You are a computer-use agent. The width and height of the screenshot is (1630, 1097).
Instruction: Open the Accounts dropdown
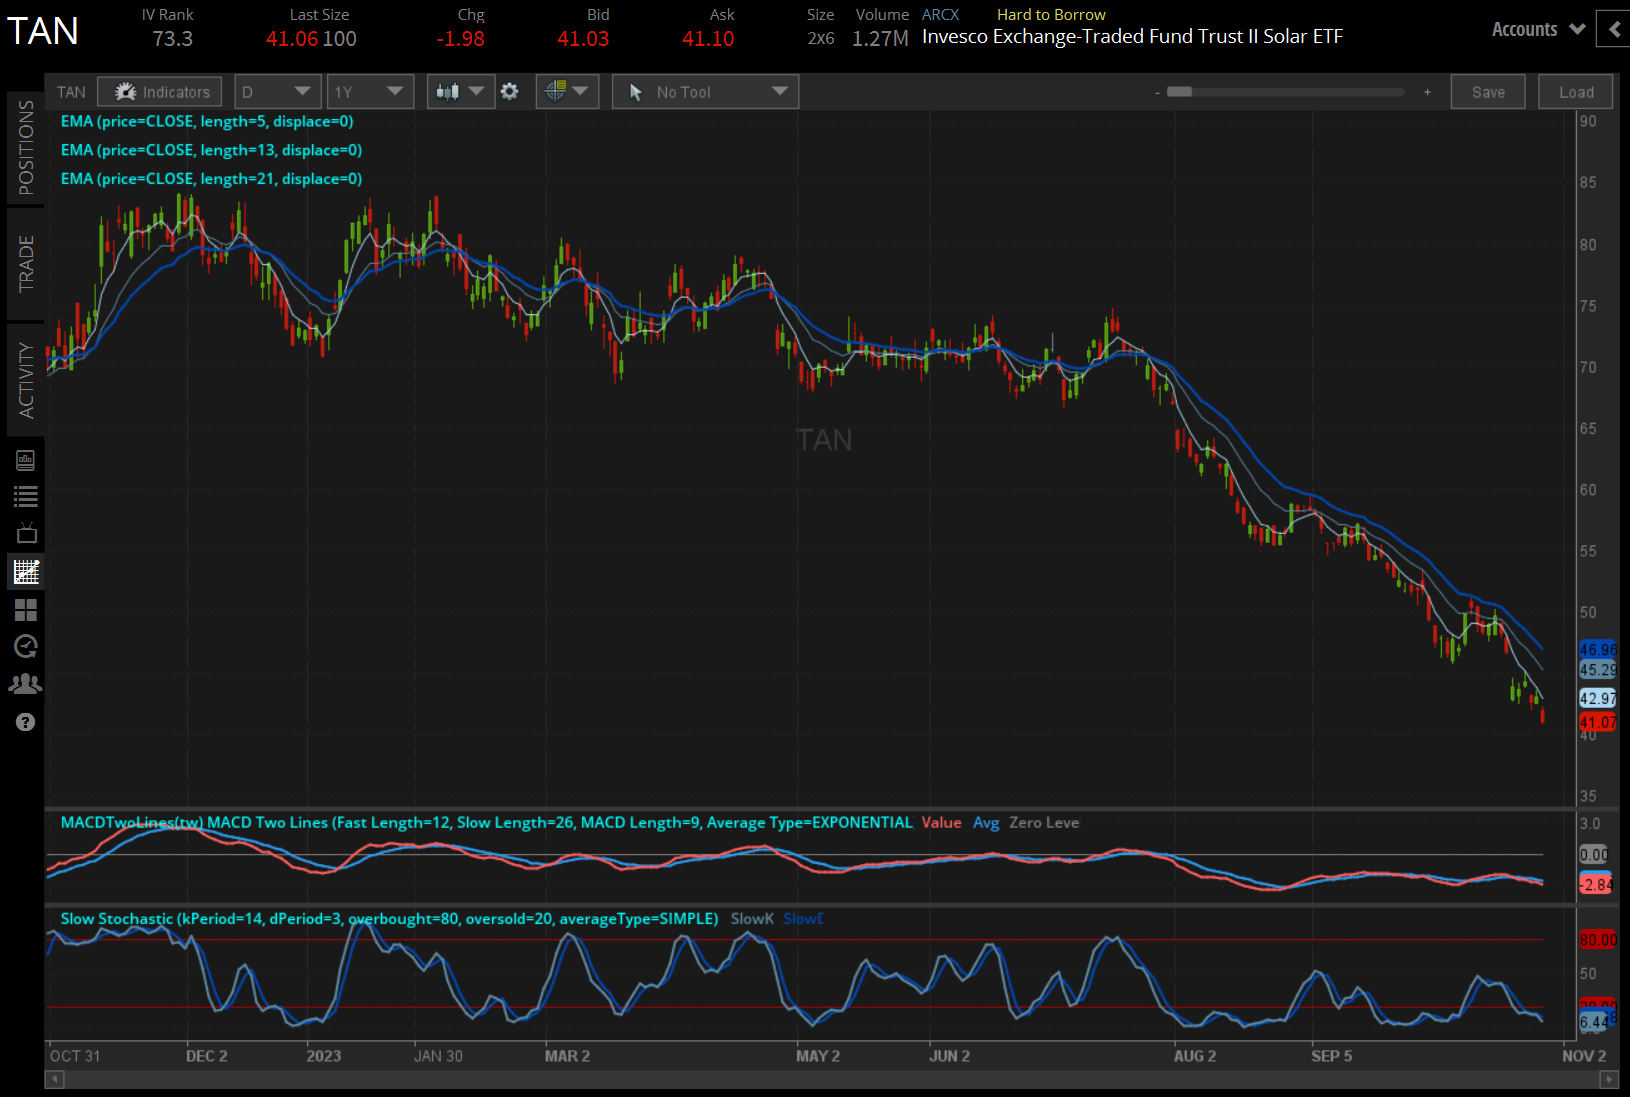click(x=1536, y=29)
